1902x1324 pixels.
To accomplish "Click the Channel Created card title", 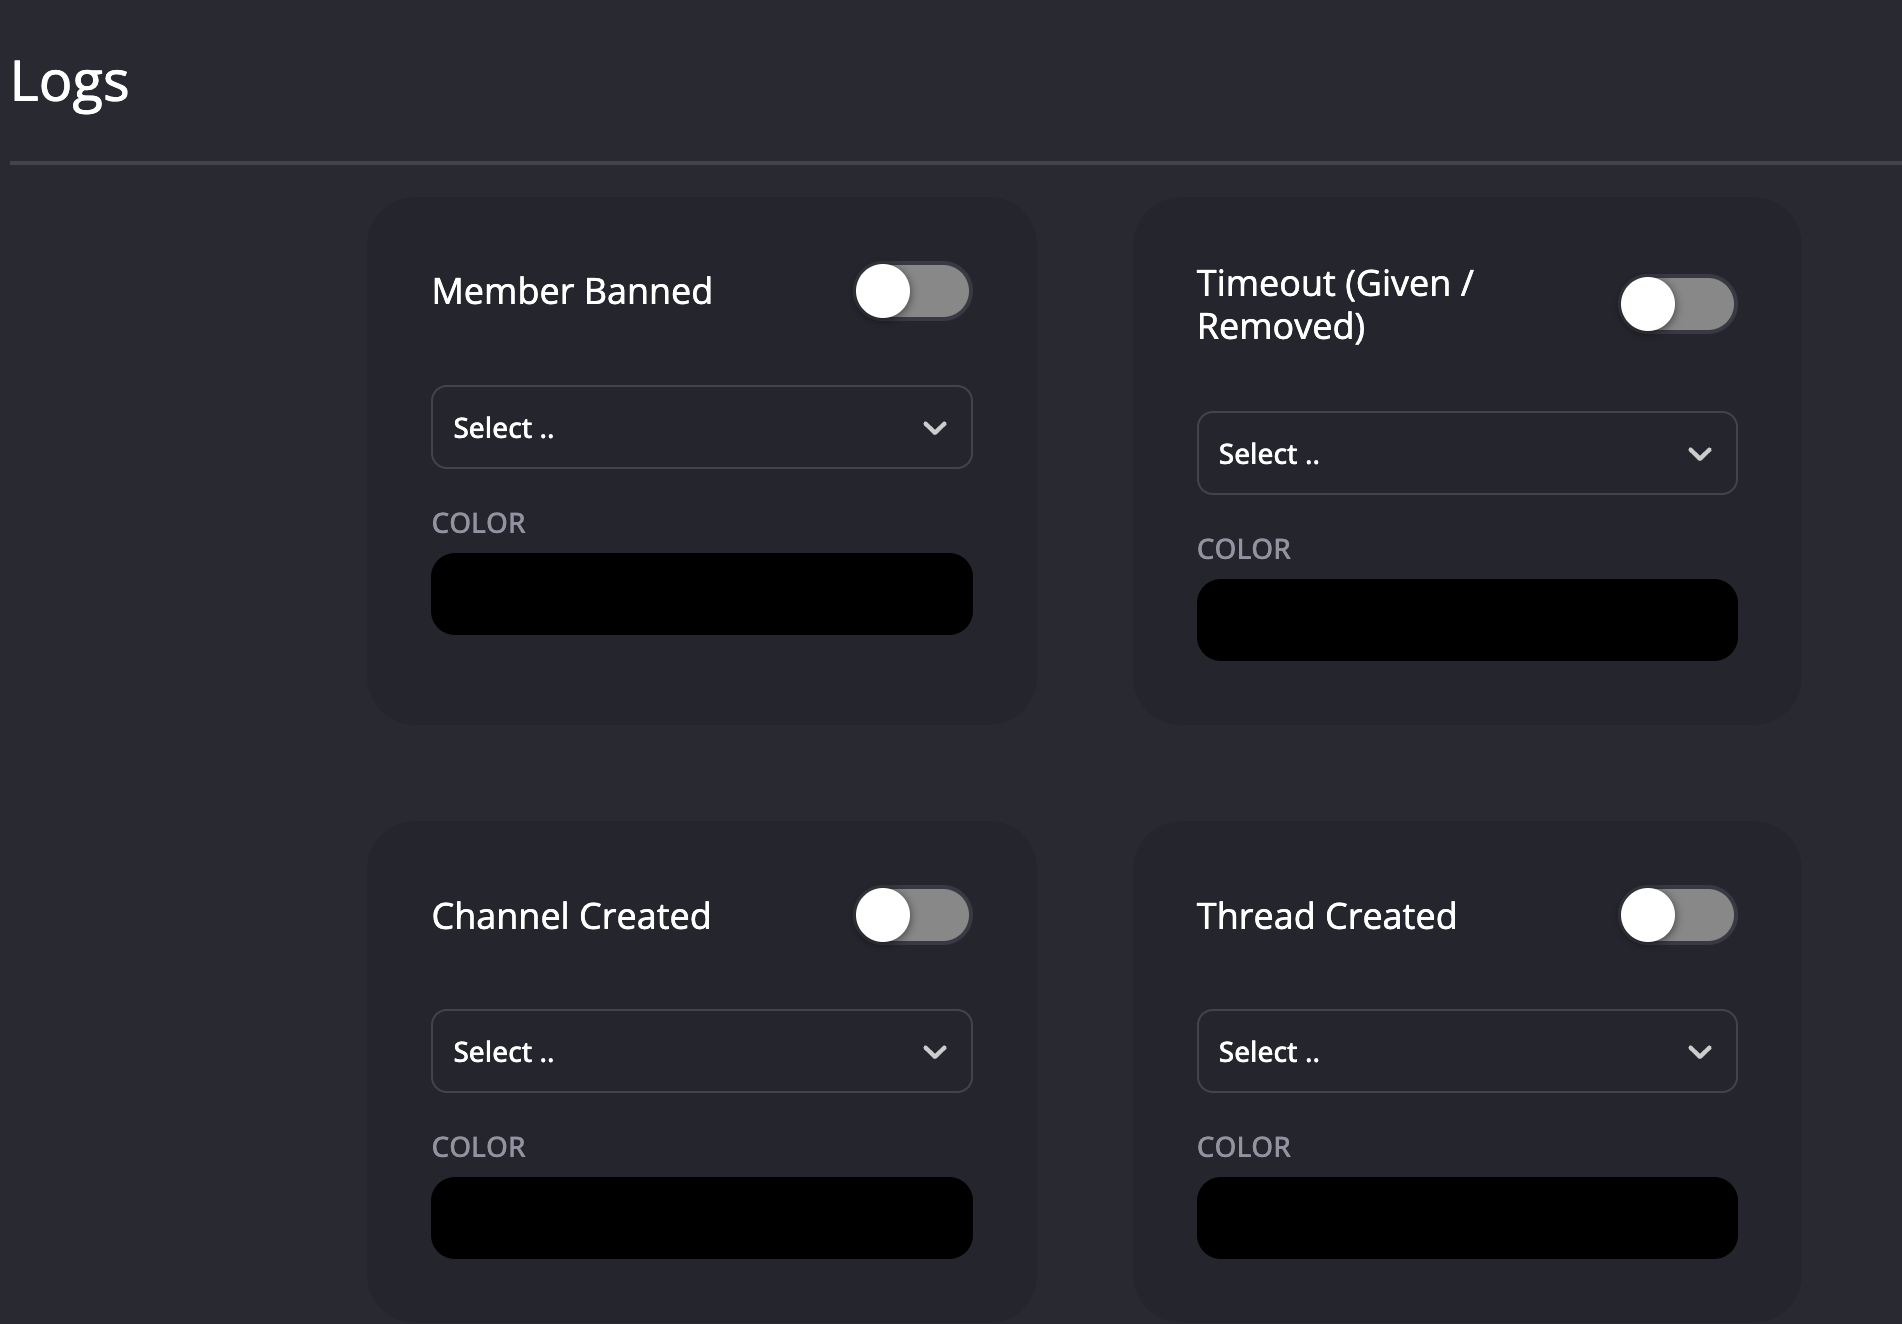I will coord(571,916).
